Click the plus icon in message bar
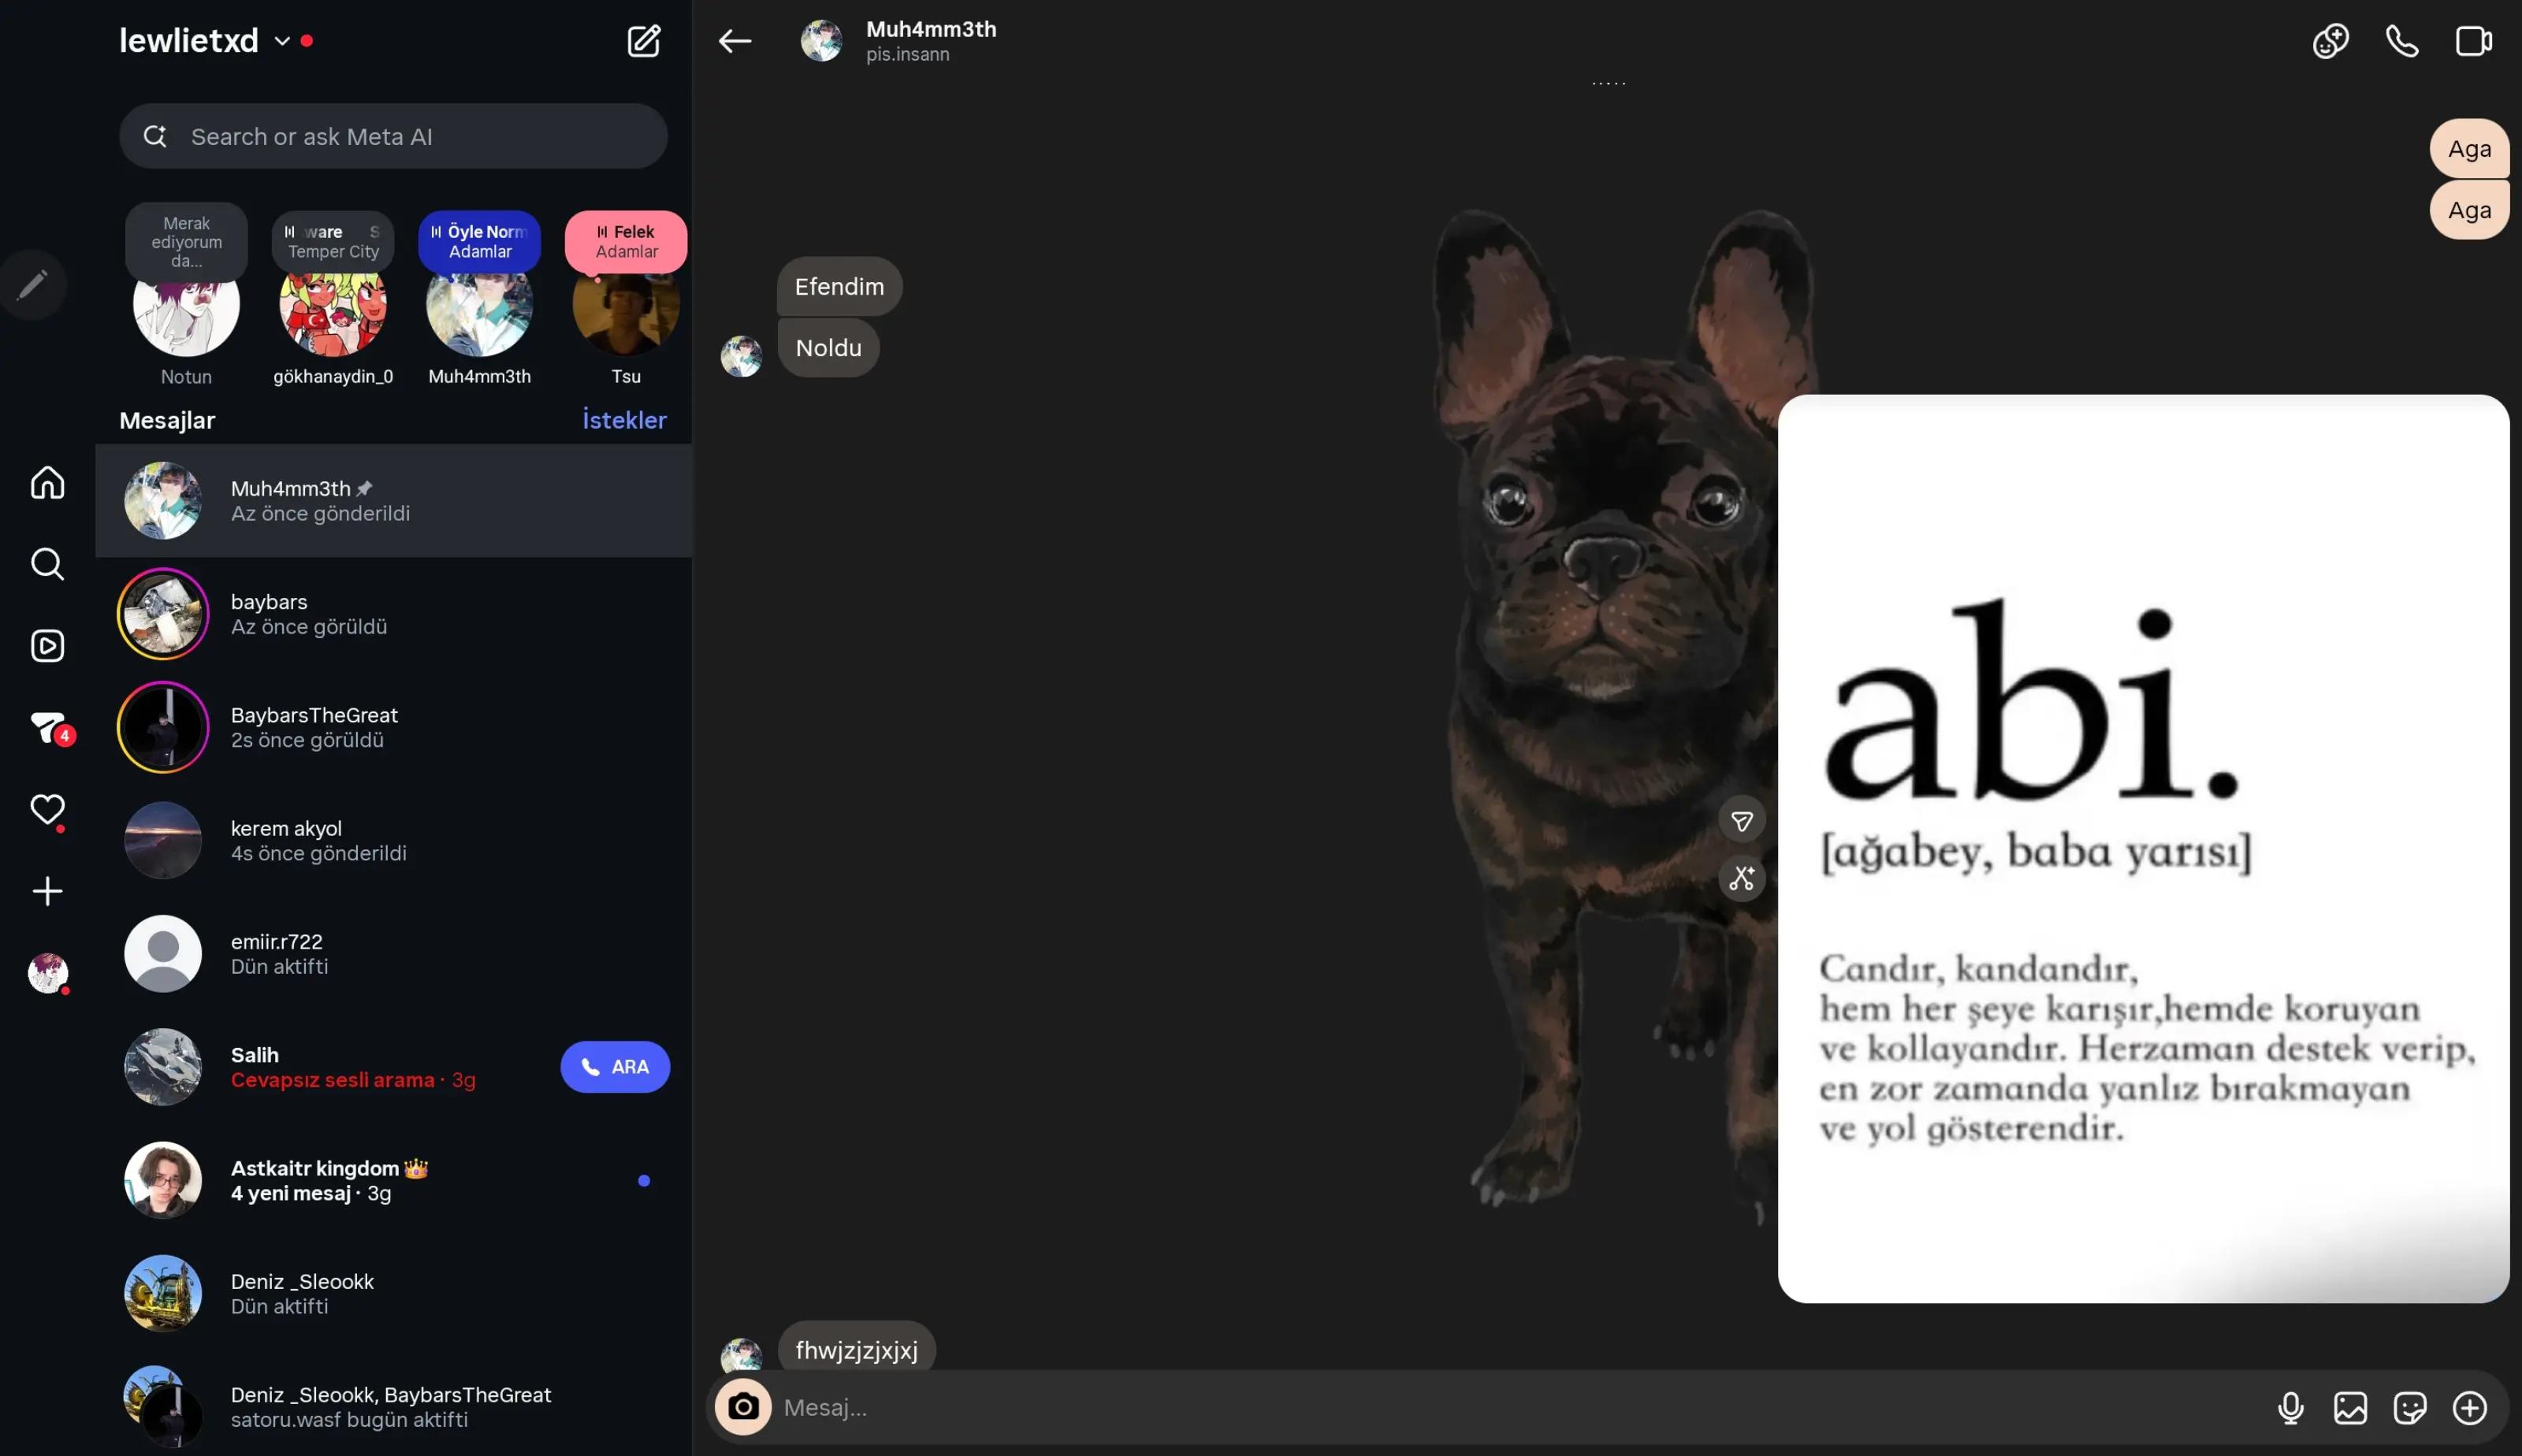 click(2470, 1408)
